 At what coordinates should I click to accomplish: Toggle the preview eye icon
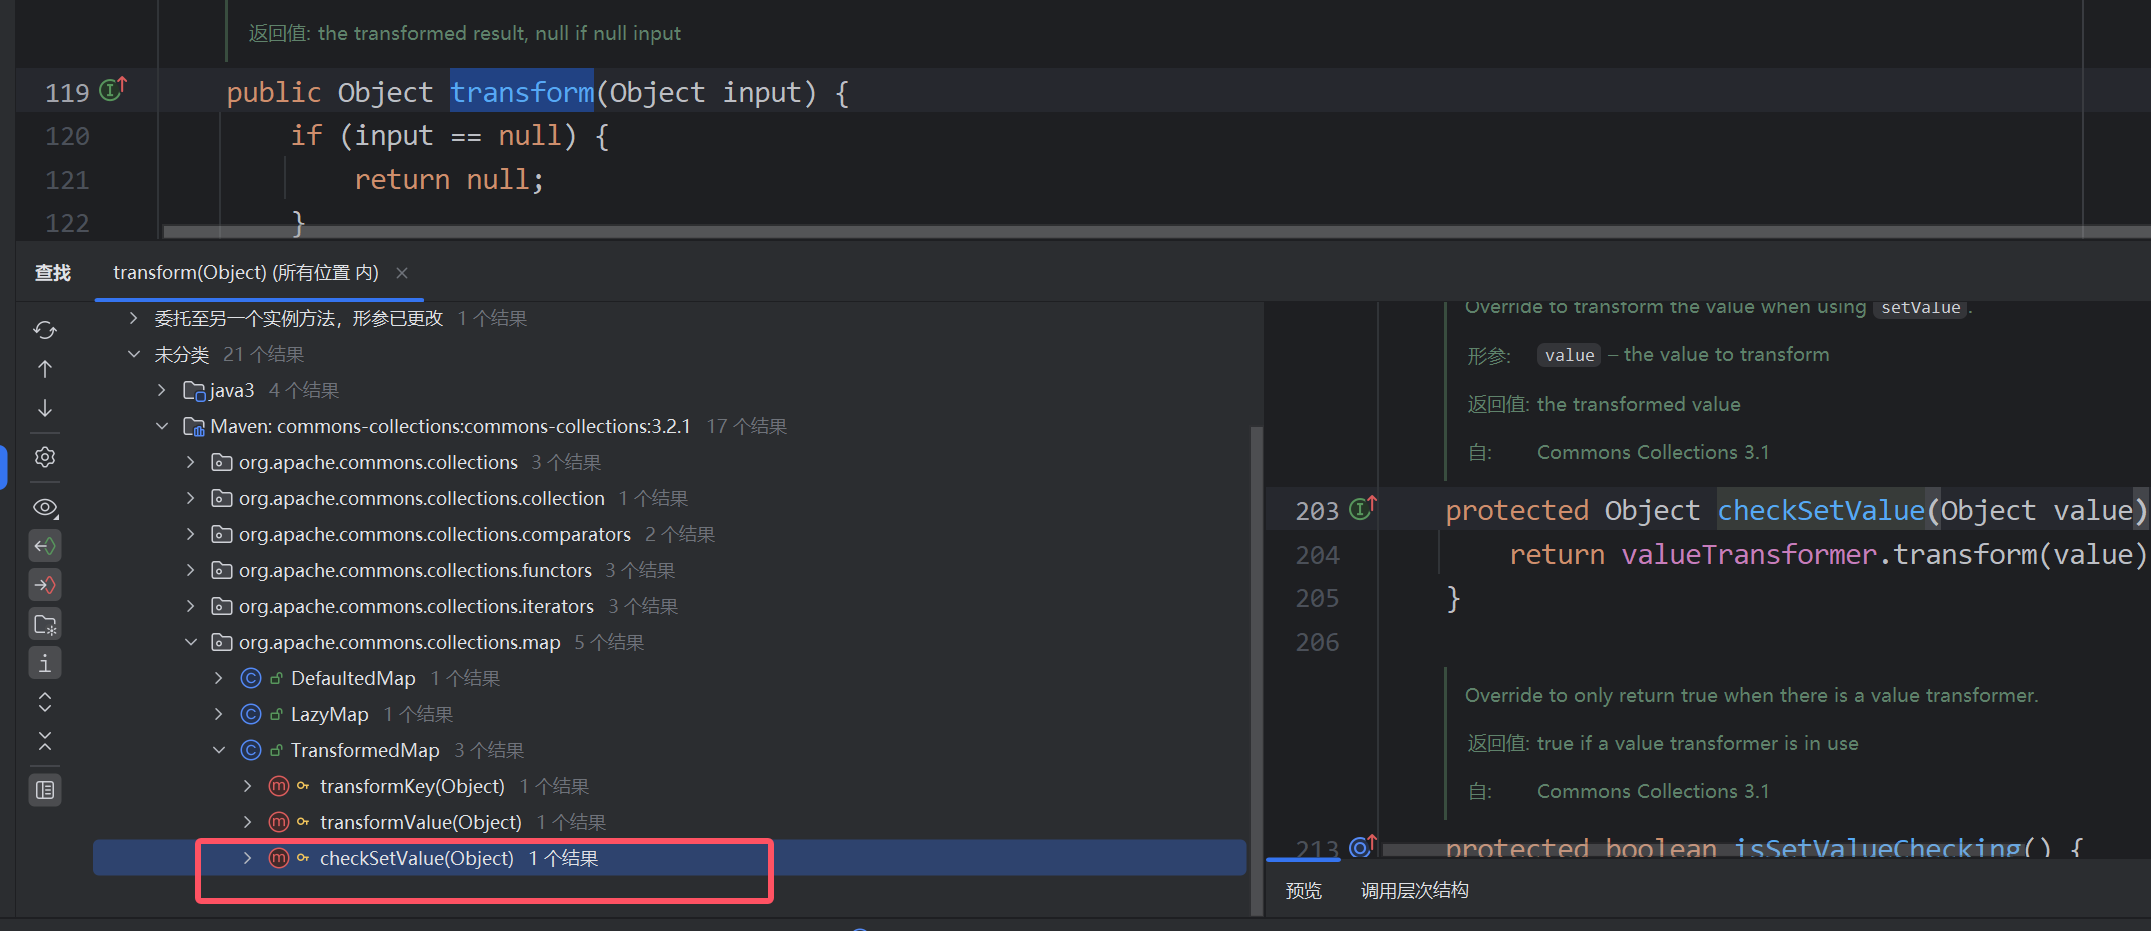pos(45,508)
